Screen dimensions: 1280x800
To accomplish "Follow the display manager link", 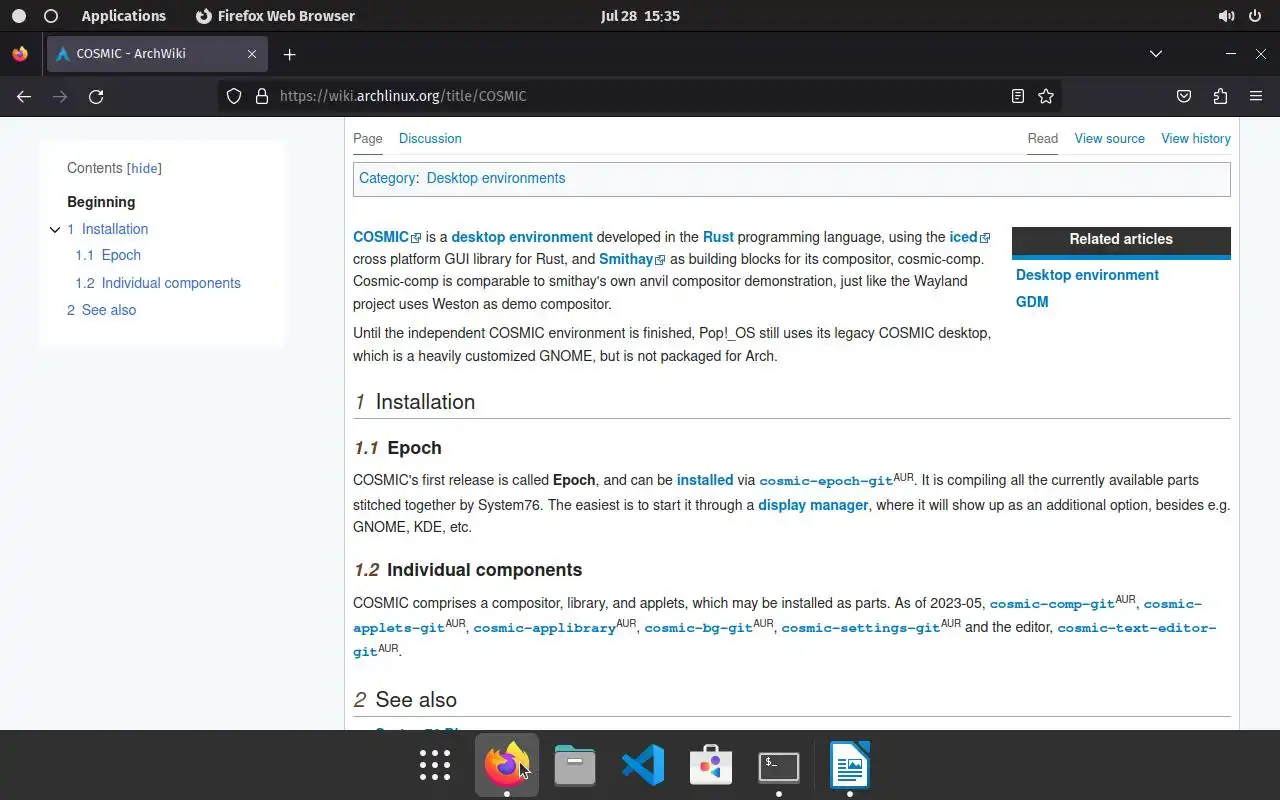I will [813, 505].
